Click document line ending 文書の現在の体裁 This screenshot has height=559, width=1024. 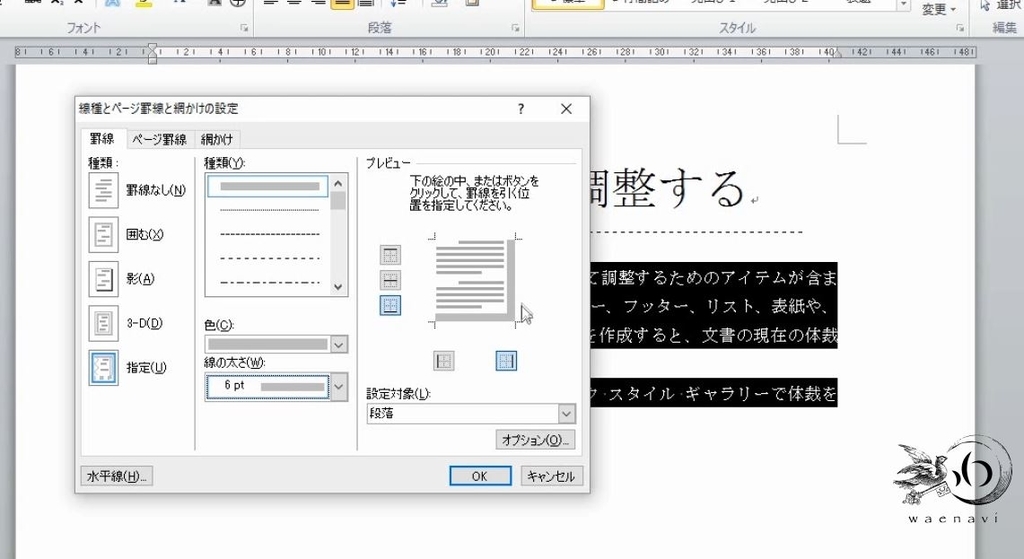(713, 335)
